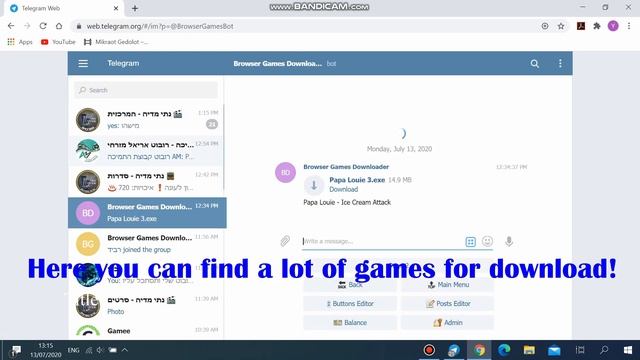
Task: Click the Admin bot button
Action: [x=447, y=322]
